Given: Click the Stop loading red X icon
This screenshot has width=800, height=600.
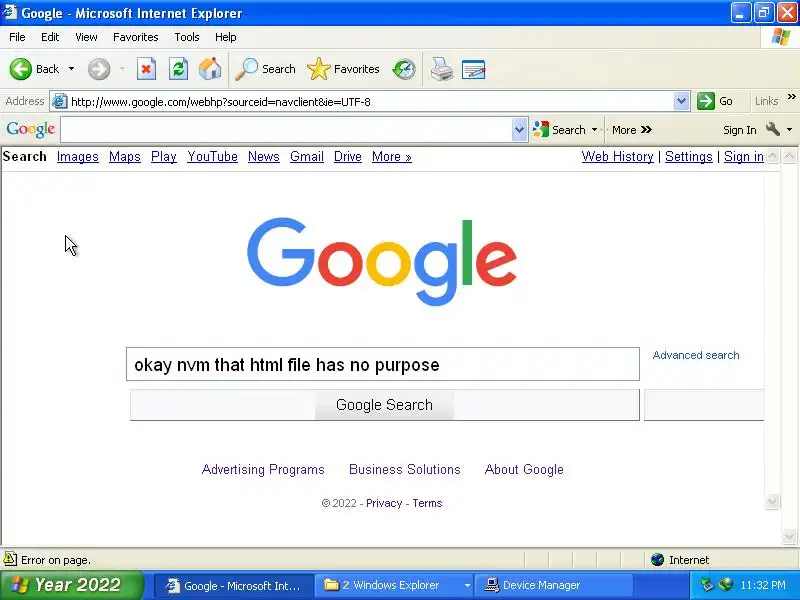Looking at the screenshot, I should click(146, 69).
